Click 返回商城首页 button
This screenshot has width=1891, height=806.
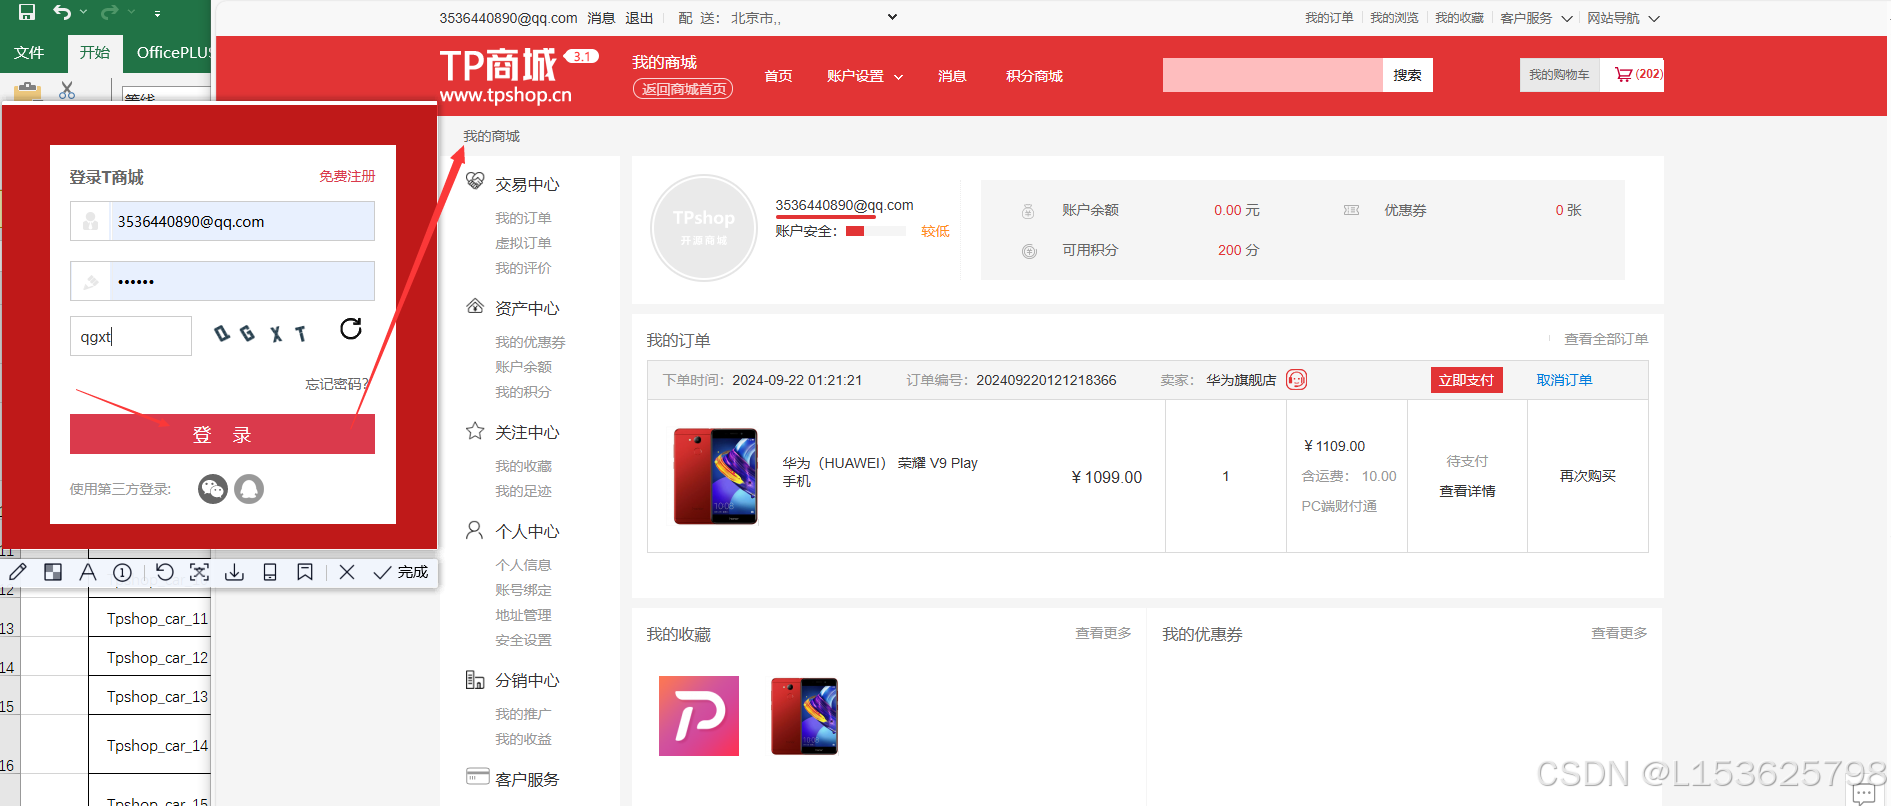pyautogui.click(x=683, y=89)
